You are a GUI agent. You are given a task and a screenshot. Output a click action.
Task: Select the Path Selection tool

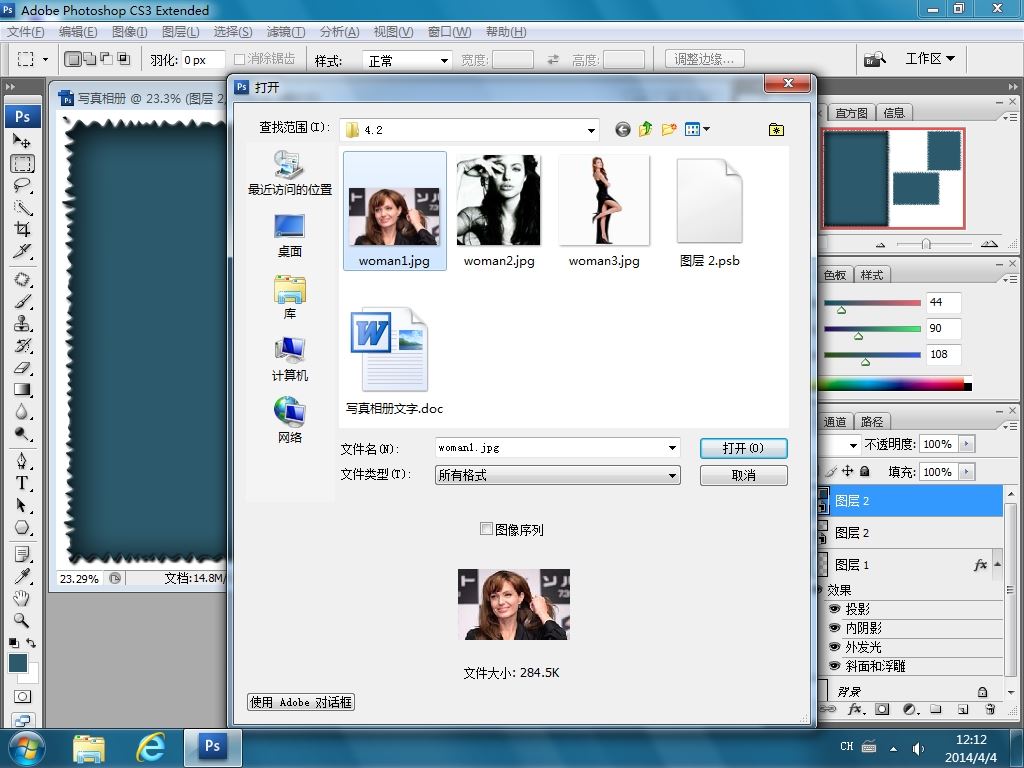pyautogui.click(x=22, y=505)
